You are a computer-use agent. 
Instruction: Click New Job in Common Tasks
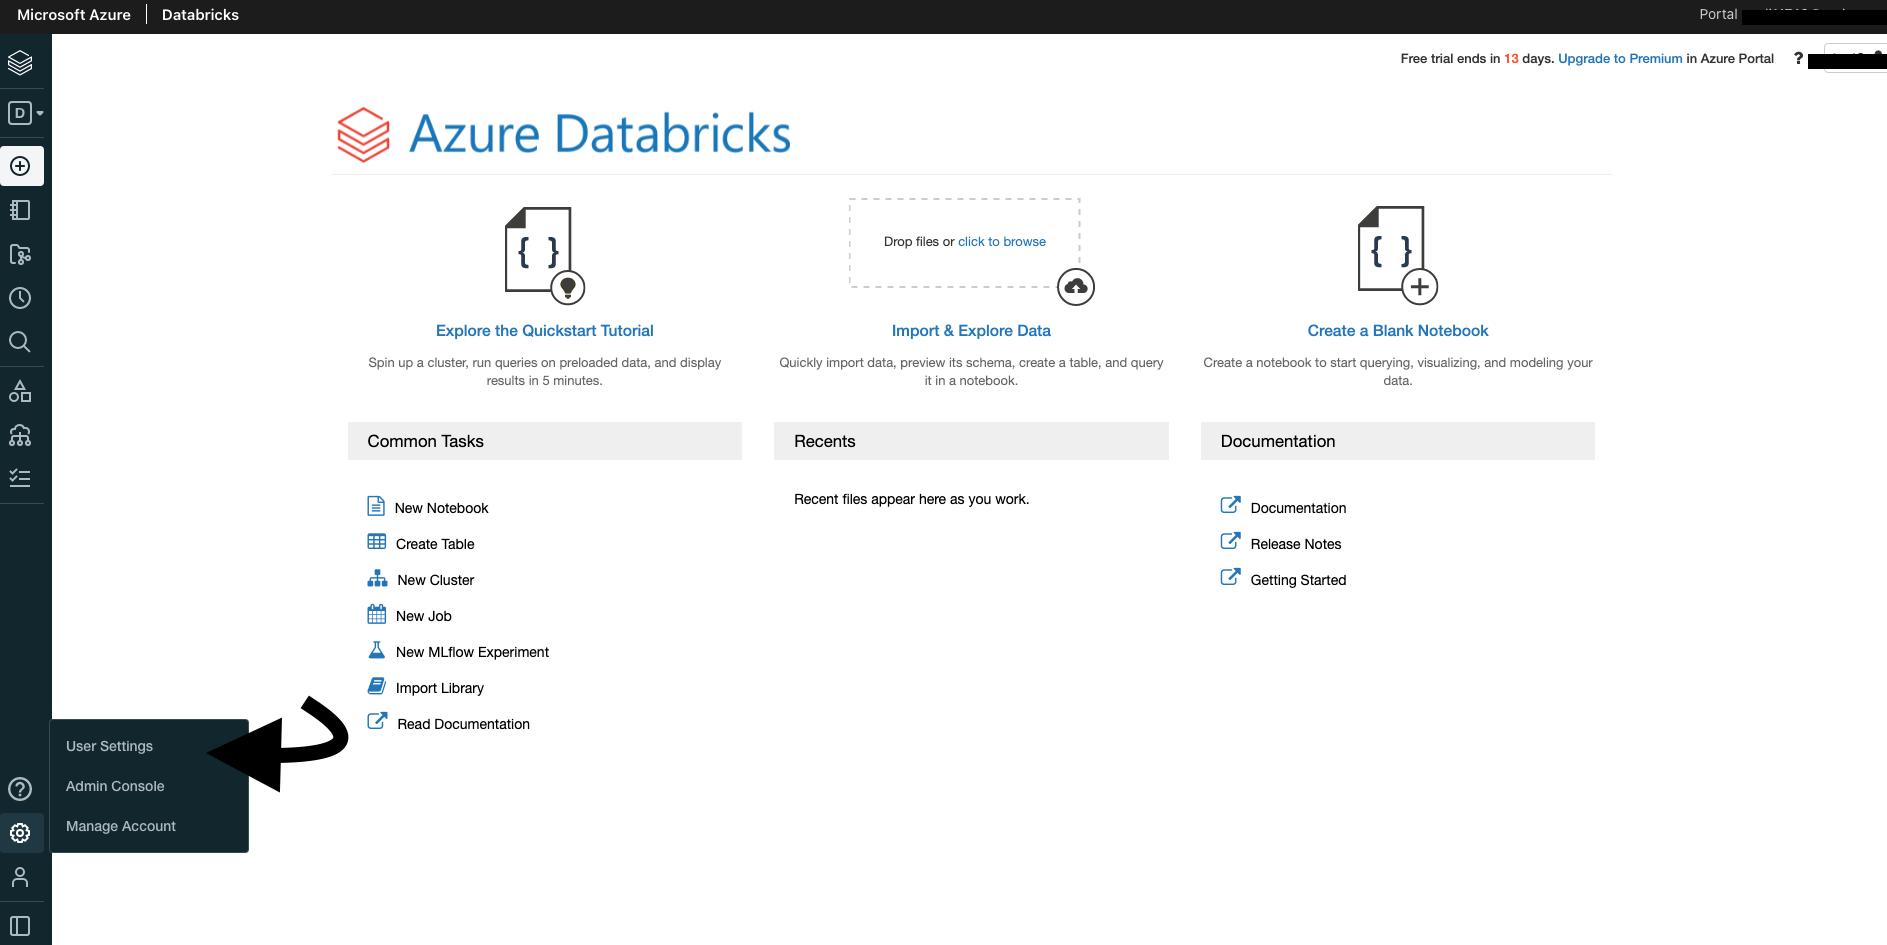(424, 616)
